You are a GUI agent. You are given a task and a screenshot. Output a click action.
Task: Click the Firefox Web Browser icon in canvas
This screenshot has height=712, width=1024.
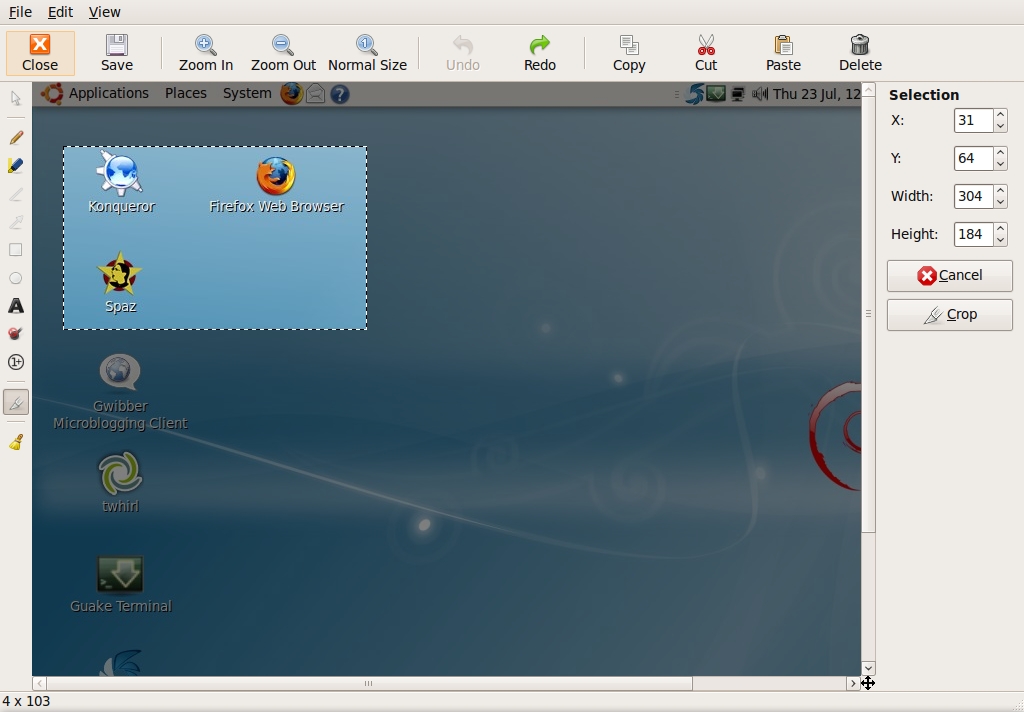(276, 175)
